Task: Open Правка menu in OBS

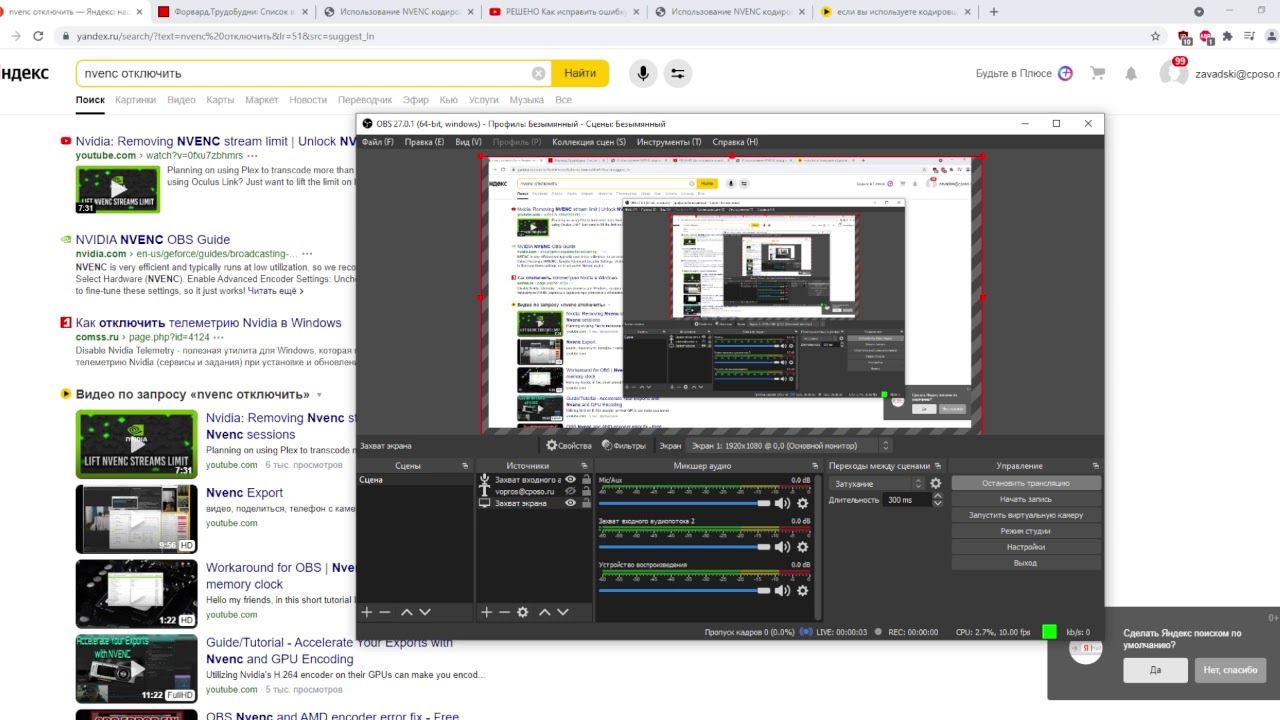Action: [x=425, y=142]
